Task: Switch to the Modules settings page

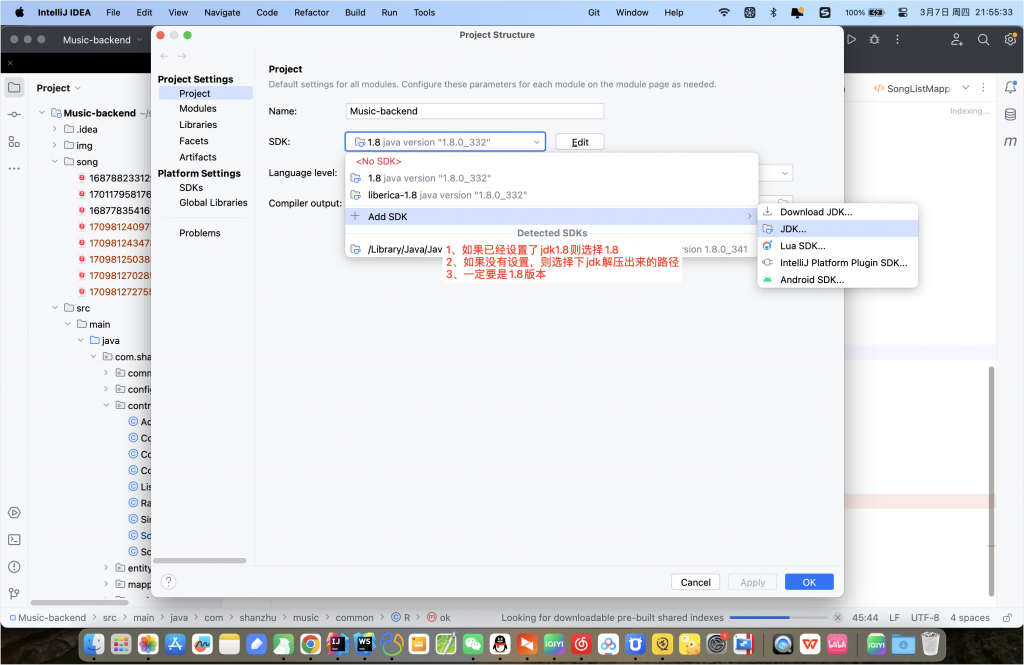Action: tap(197, 108)
